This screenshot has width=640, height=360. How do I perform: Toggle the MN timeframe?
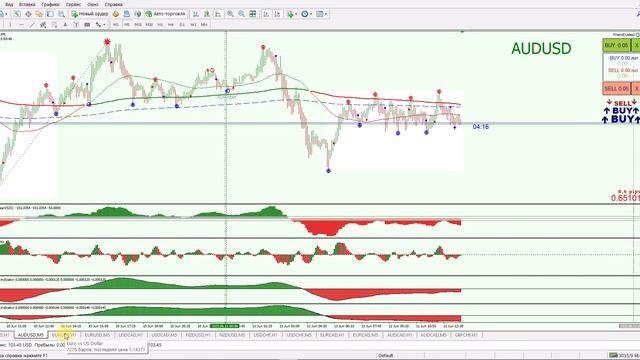(x=204, y=24)
